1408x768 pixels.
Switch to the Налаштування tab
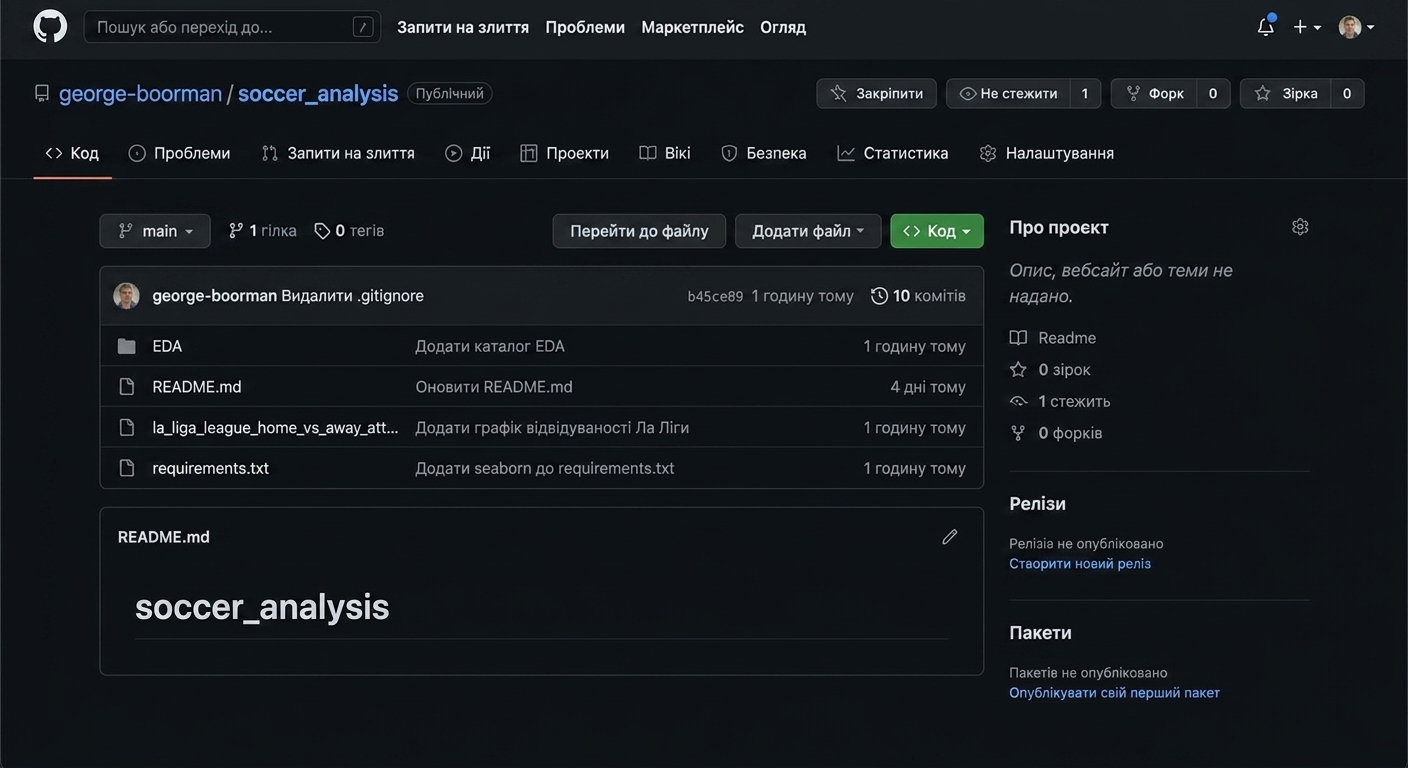(x=1047, y=153)
